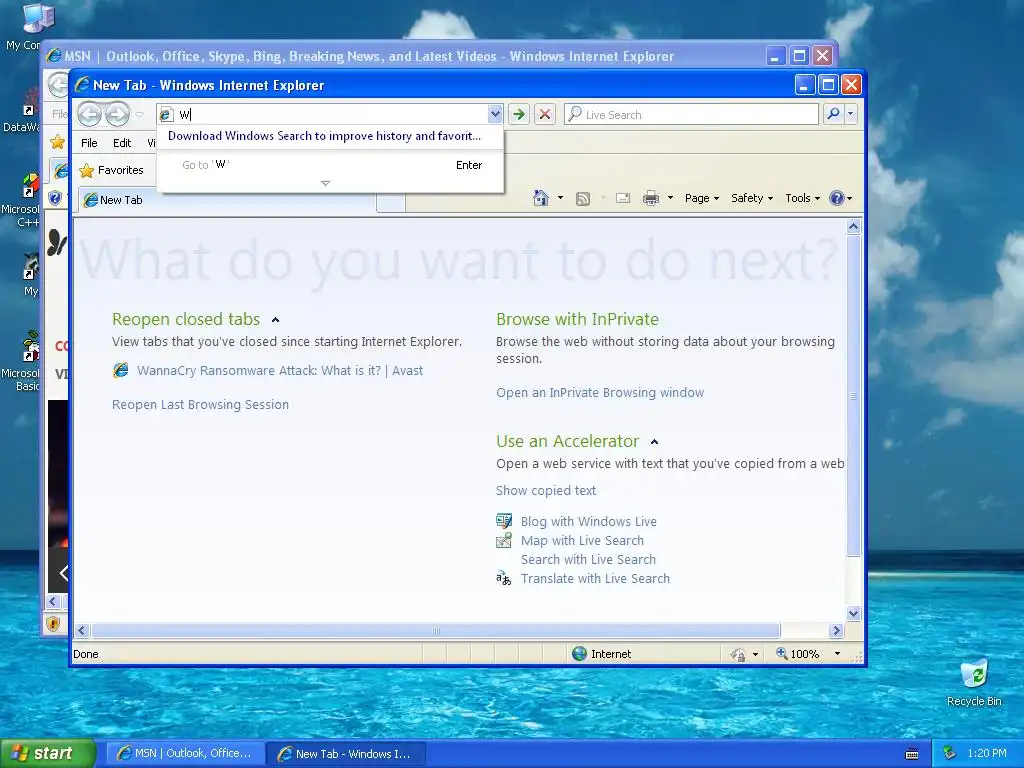Image resolution: width=1024 pixels, height=768 pixels.
Task: Click 'Show copied text'
Action: (x=546, y=490)
